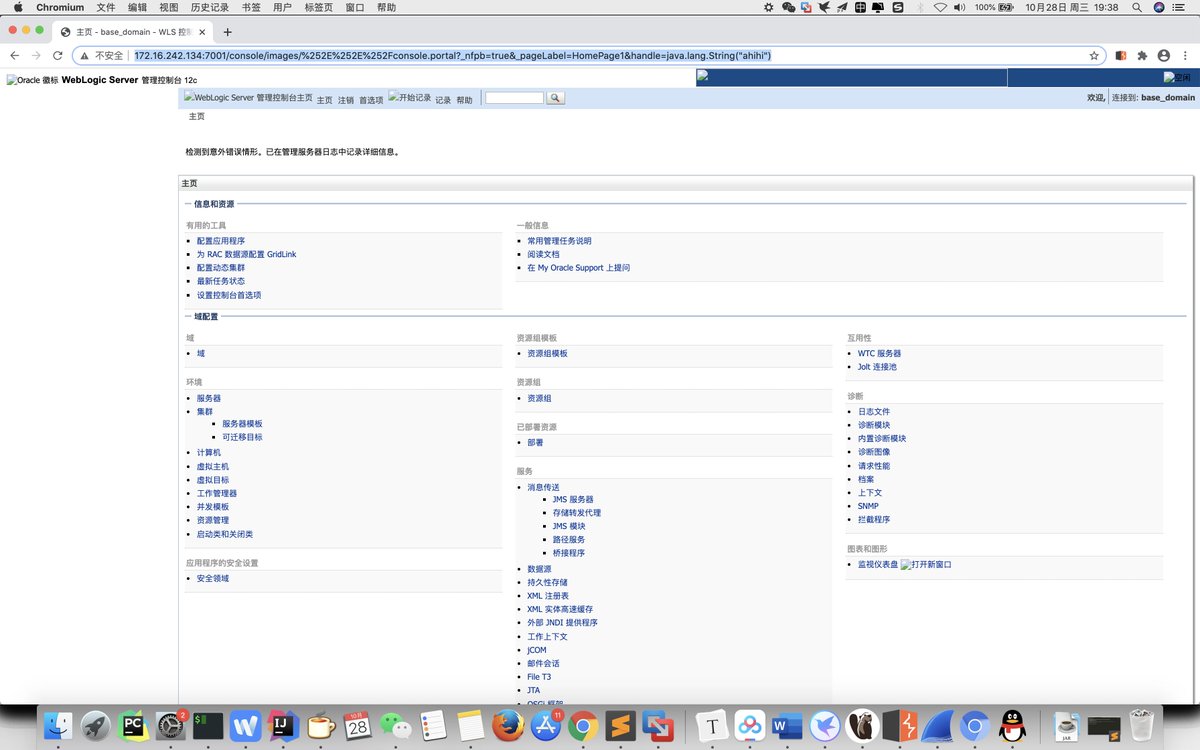
Task: Open the Chromium three-dot menu
Action: 1186,55
